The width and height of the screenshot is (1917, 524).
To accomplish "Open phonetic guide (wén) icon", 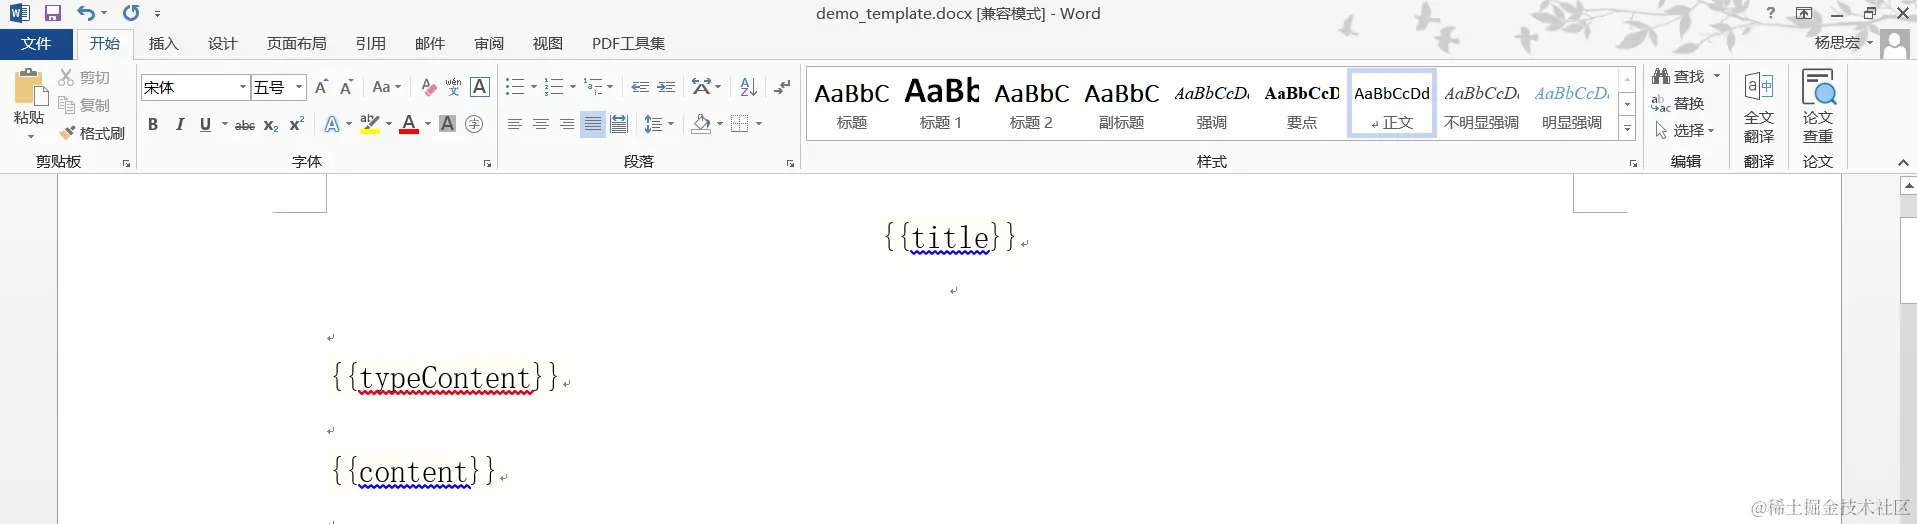I will 453,87.
